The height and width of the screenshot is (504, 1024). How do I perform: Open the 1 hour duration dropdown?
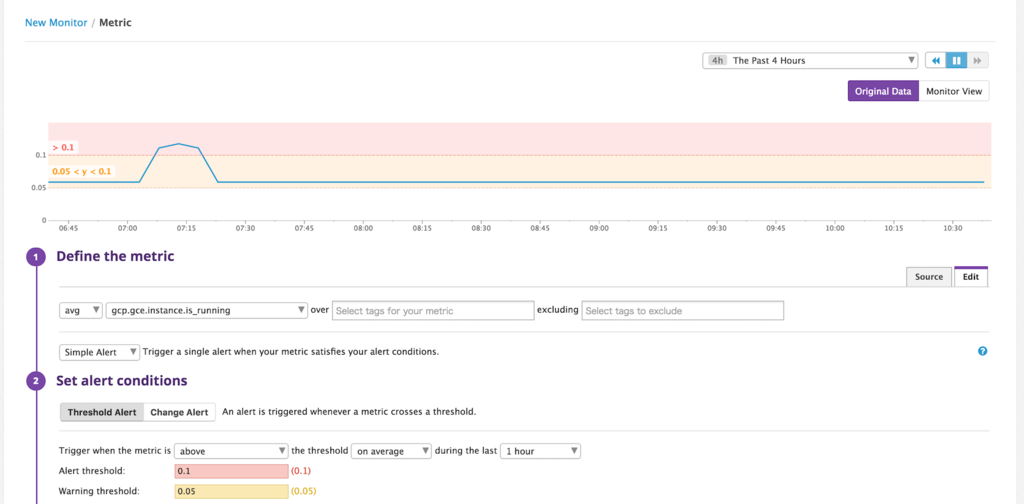pyautogui.click(x=540, y=451)
